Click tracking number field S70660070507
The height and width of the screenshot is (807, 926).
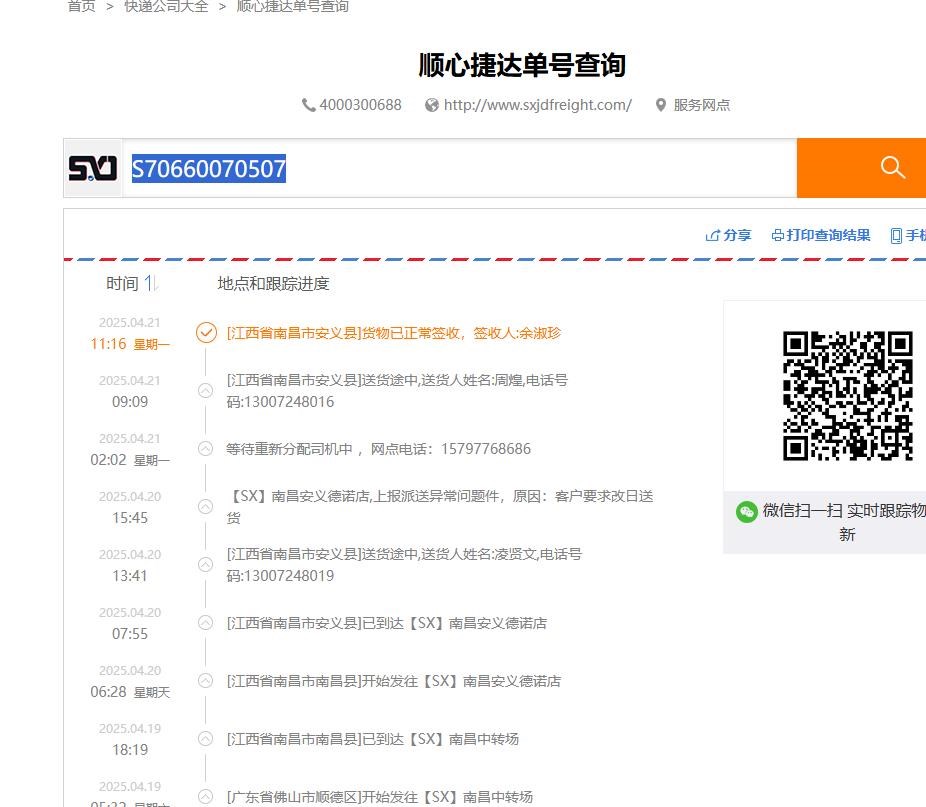pos(459,168)
